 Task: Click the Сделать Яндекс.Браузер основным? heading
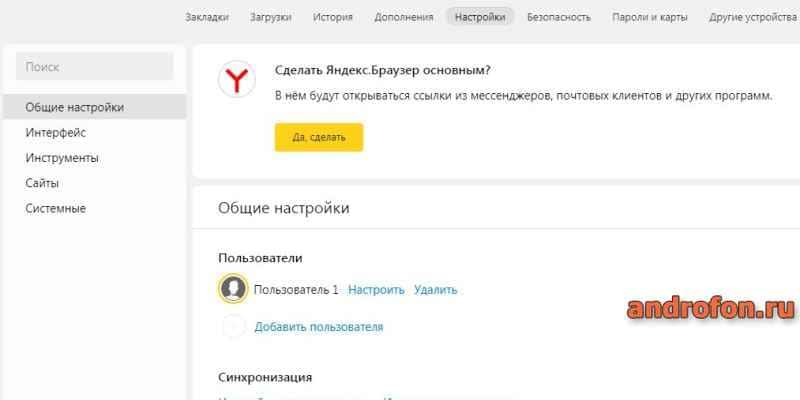(382, 70)
